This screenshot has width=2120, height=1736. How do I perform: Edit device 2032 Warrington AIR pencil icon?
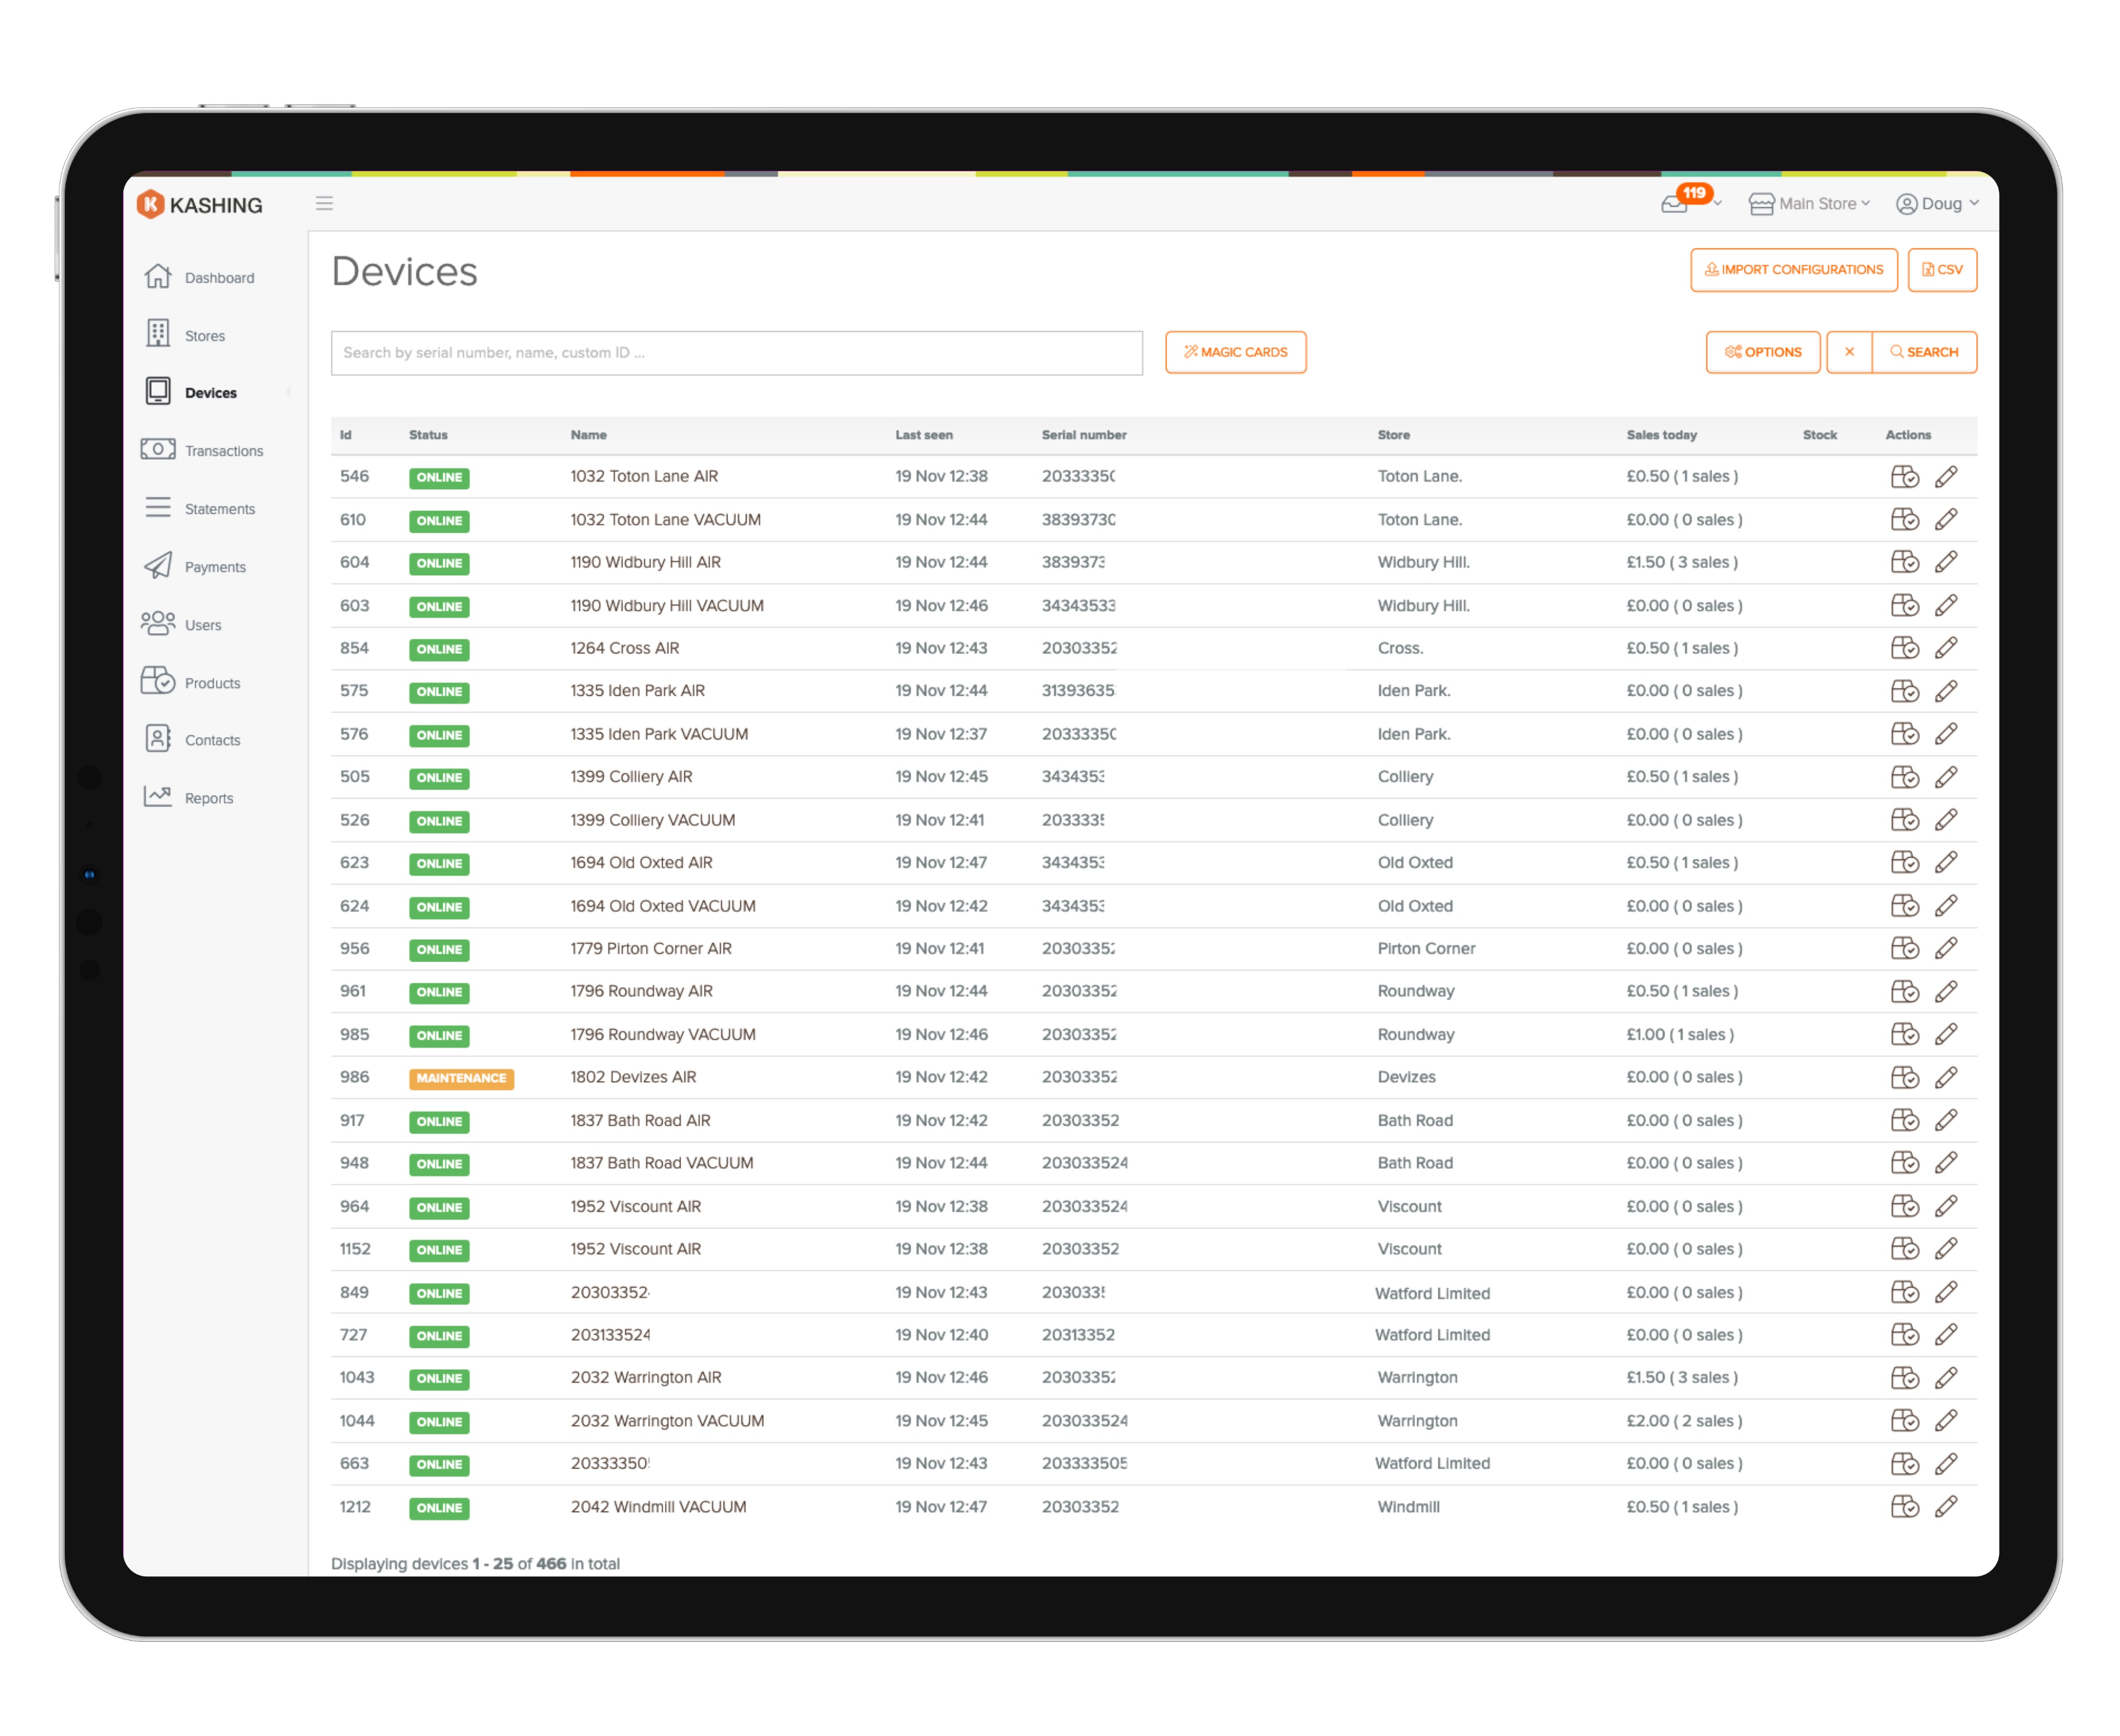click(1945, 1379)
